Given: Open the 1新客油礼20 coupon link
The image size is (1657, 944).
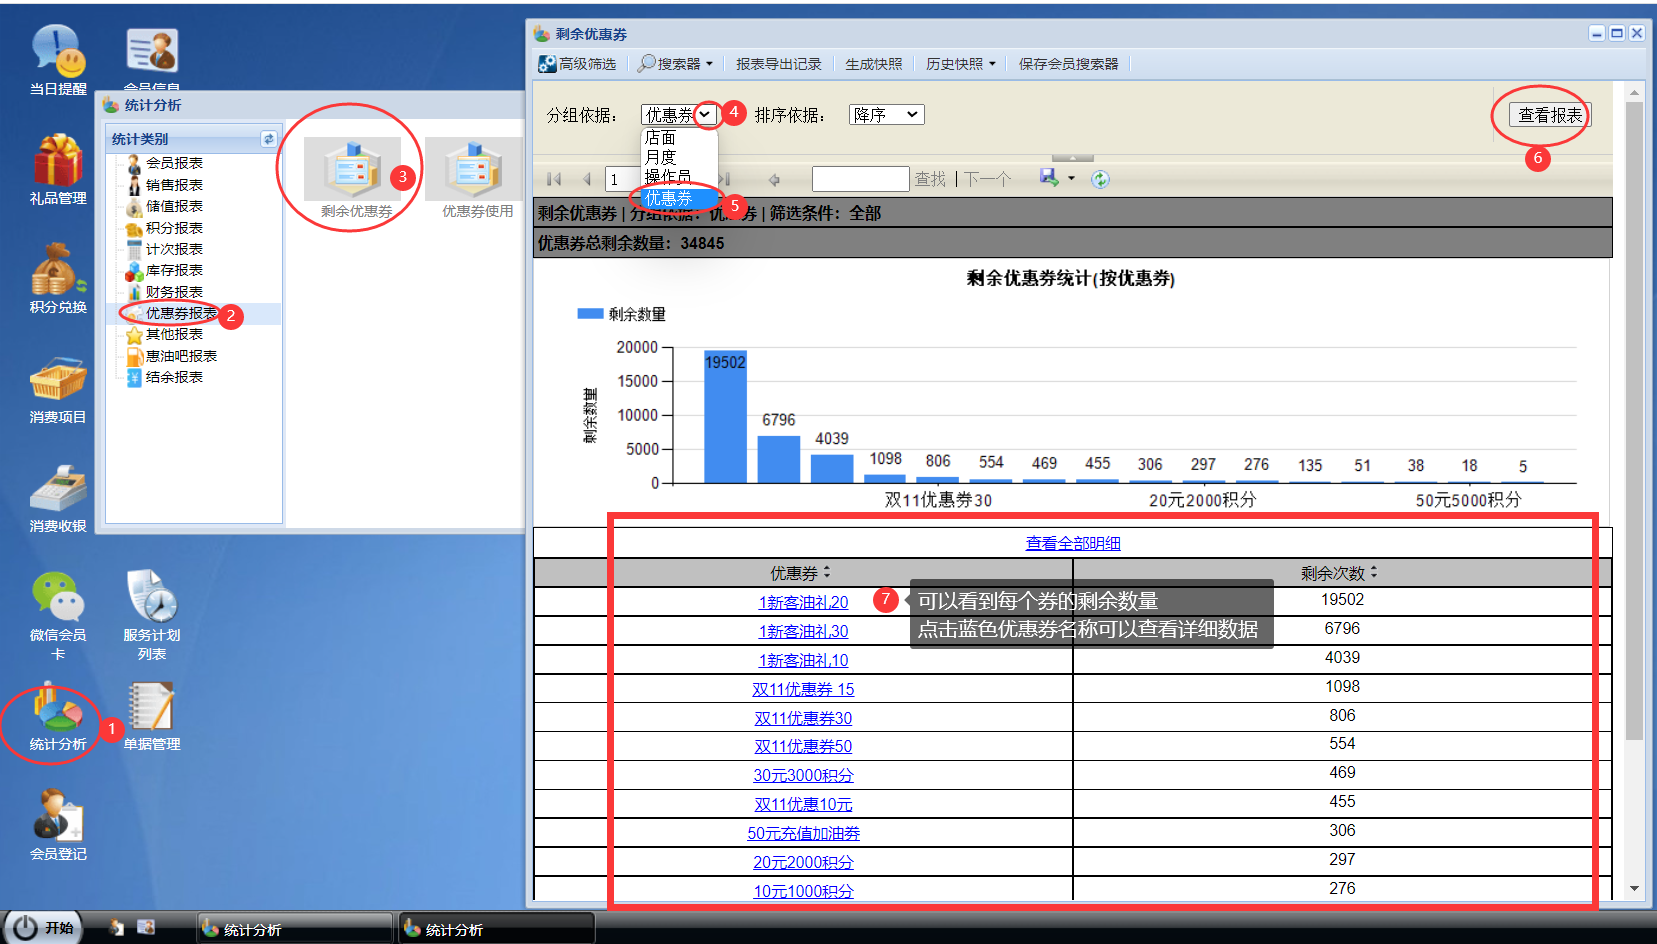Looking at the screenshot, I should pos(803,602).
